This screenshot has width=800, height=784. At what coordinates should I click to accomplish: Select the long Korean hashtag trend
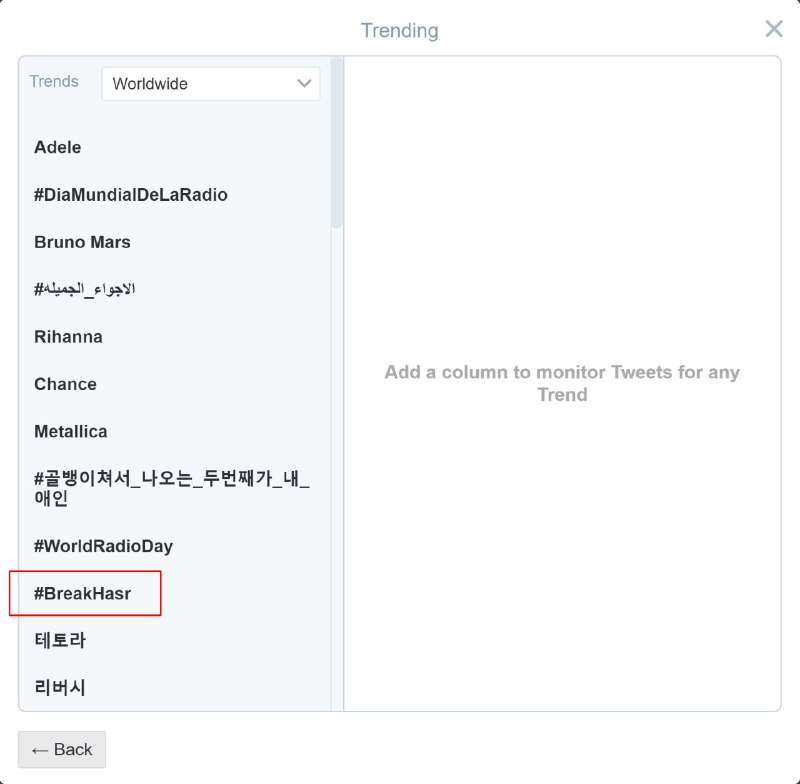pyautogui.click(x=172, y=488)
